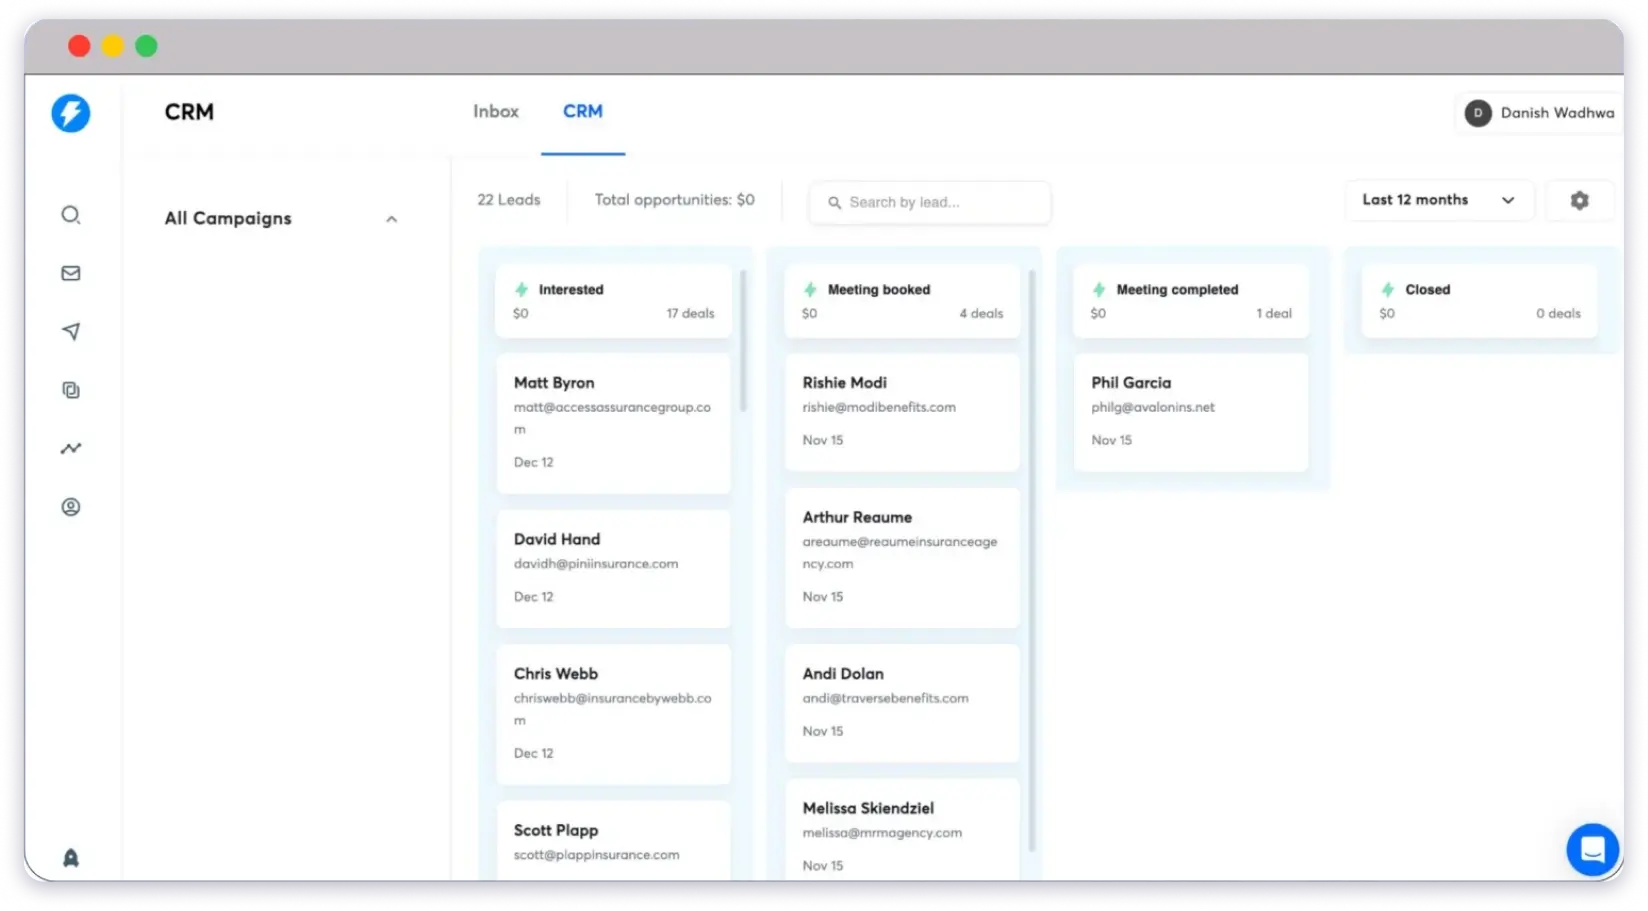Viewport: 1648px width, 911px height.
Task: Open Matt Byron's lead card
Action: (613, 421)
